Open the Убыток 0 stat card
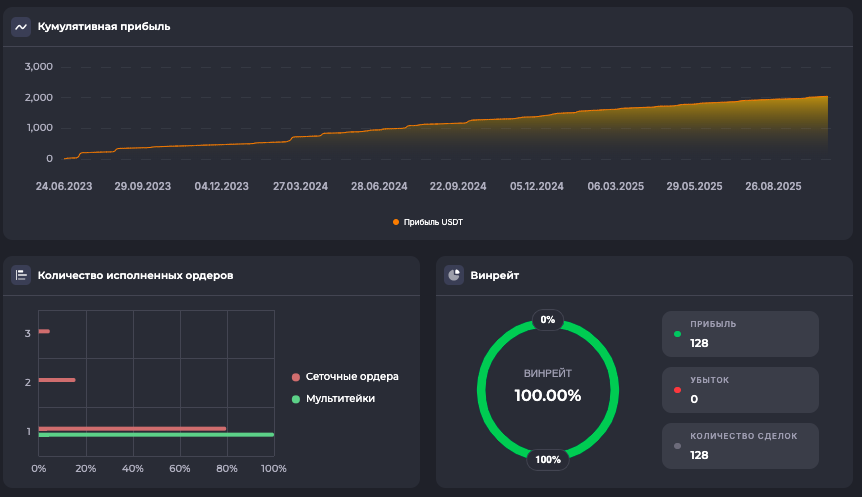 point(740,390)
